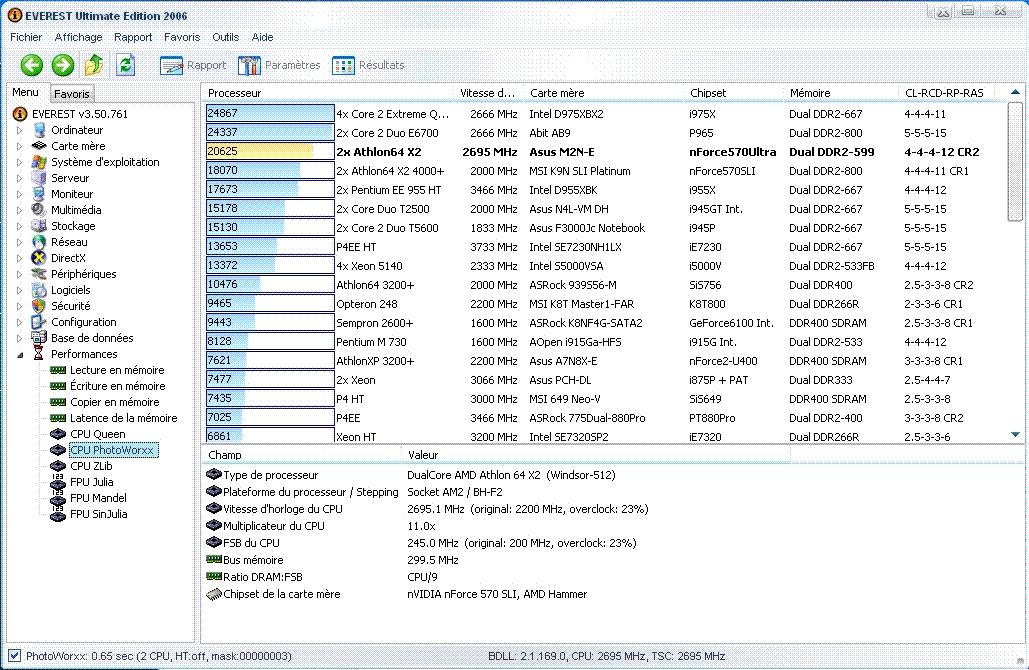Open the FPU Mandel benchmark
The image size is (1029, 670).
[x=98, y=498]
